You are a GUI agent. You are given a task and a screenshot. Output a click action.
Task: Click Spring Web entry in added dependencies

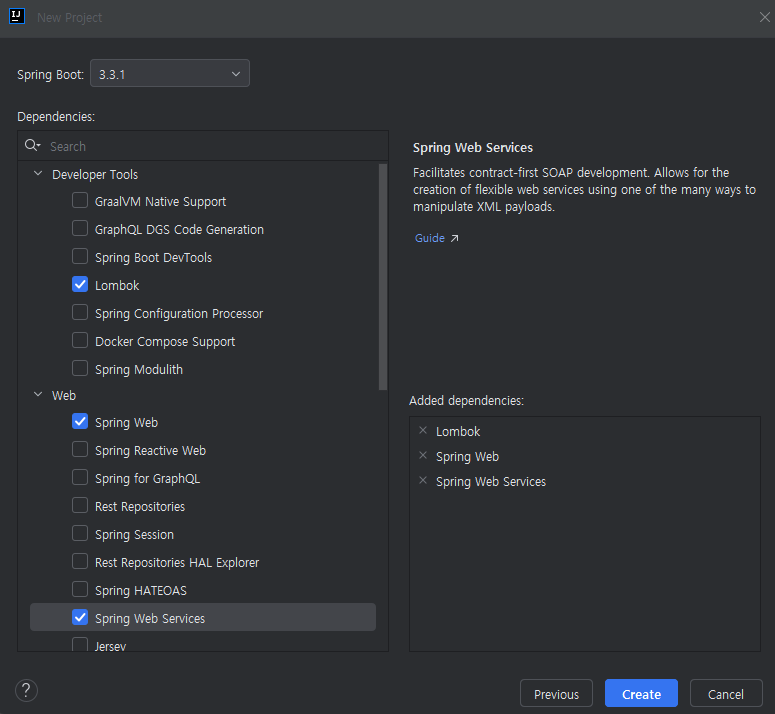pos(467,457)
